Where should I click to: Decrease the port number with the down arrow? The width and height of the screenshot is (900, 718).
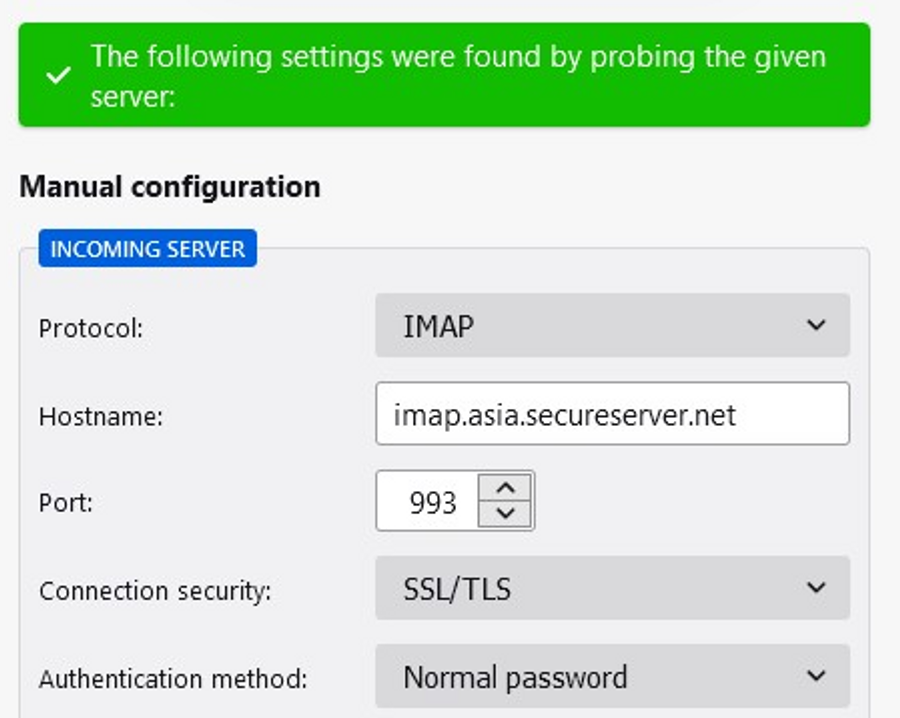tap(507, 514)
